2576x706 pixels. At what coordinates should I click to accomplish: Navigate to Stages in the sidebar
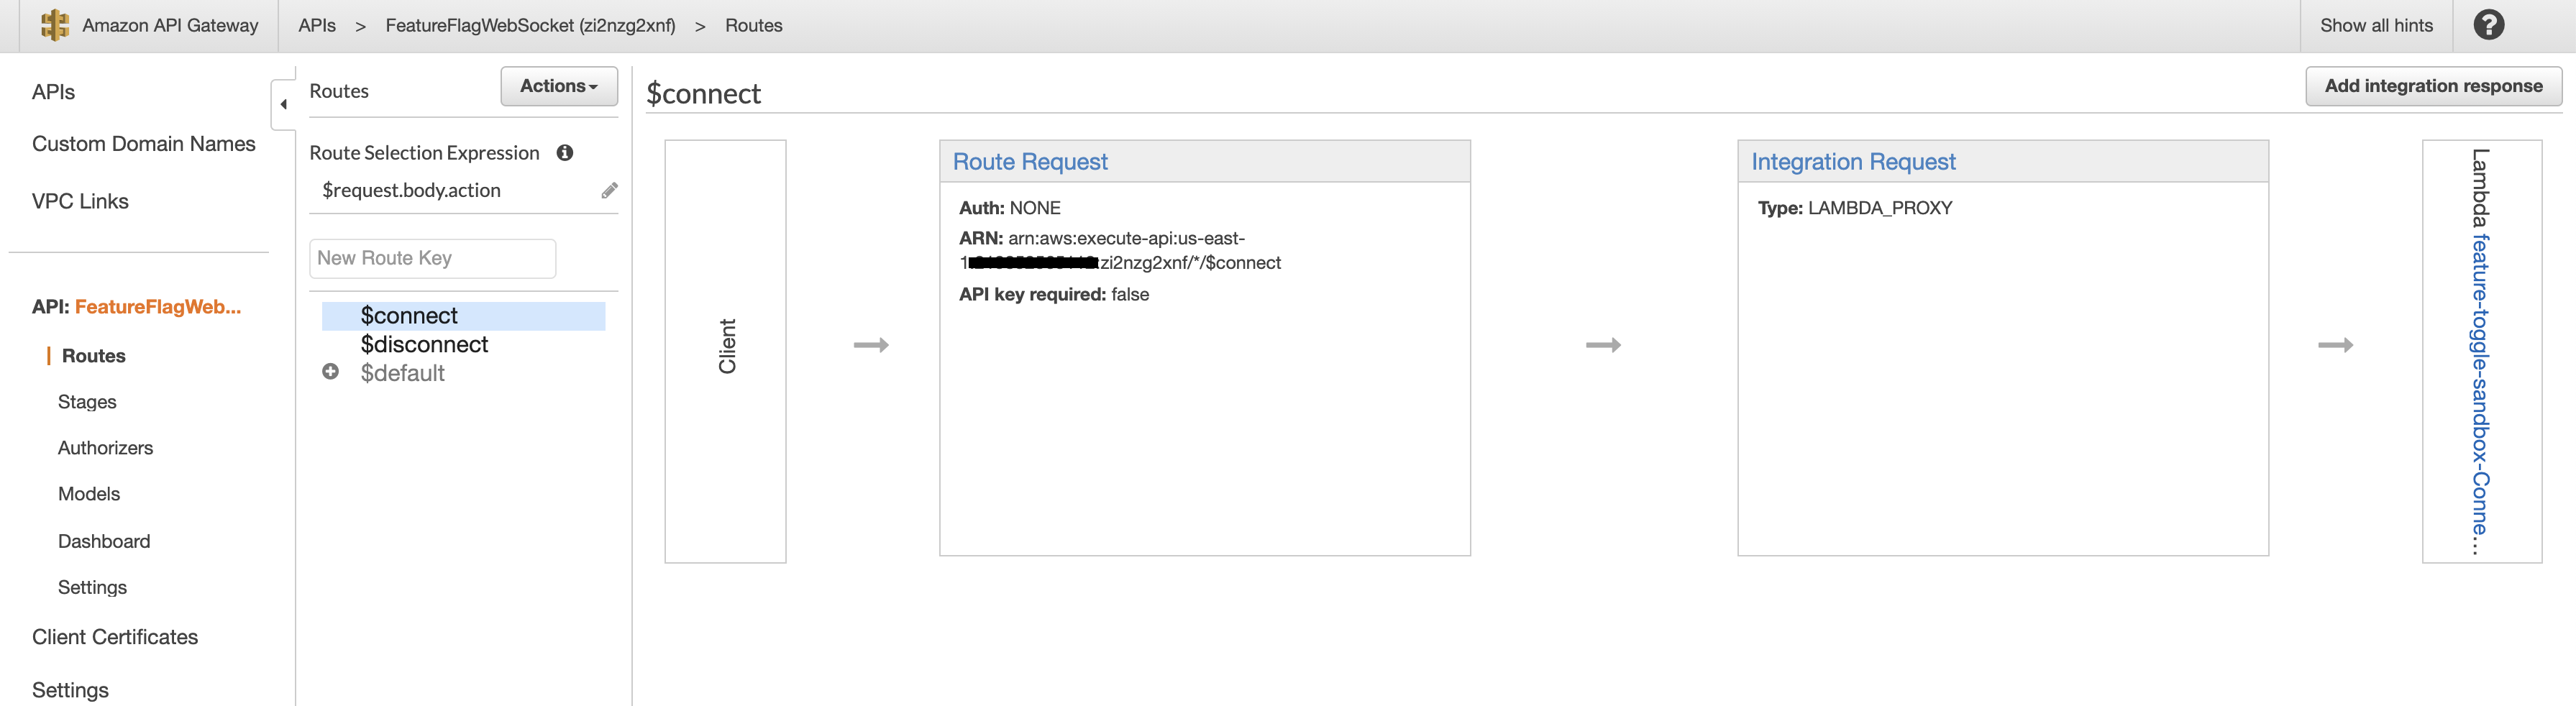pos(87,401)
